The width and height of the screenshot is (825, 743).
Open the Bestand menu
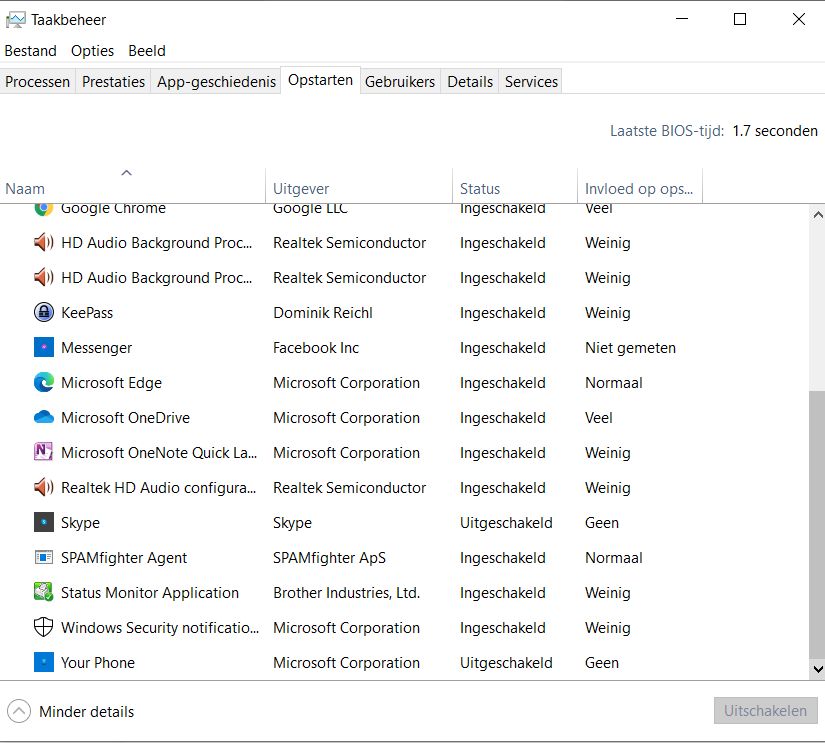[x=31, y=51]
